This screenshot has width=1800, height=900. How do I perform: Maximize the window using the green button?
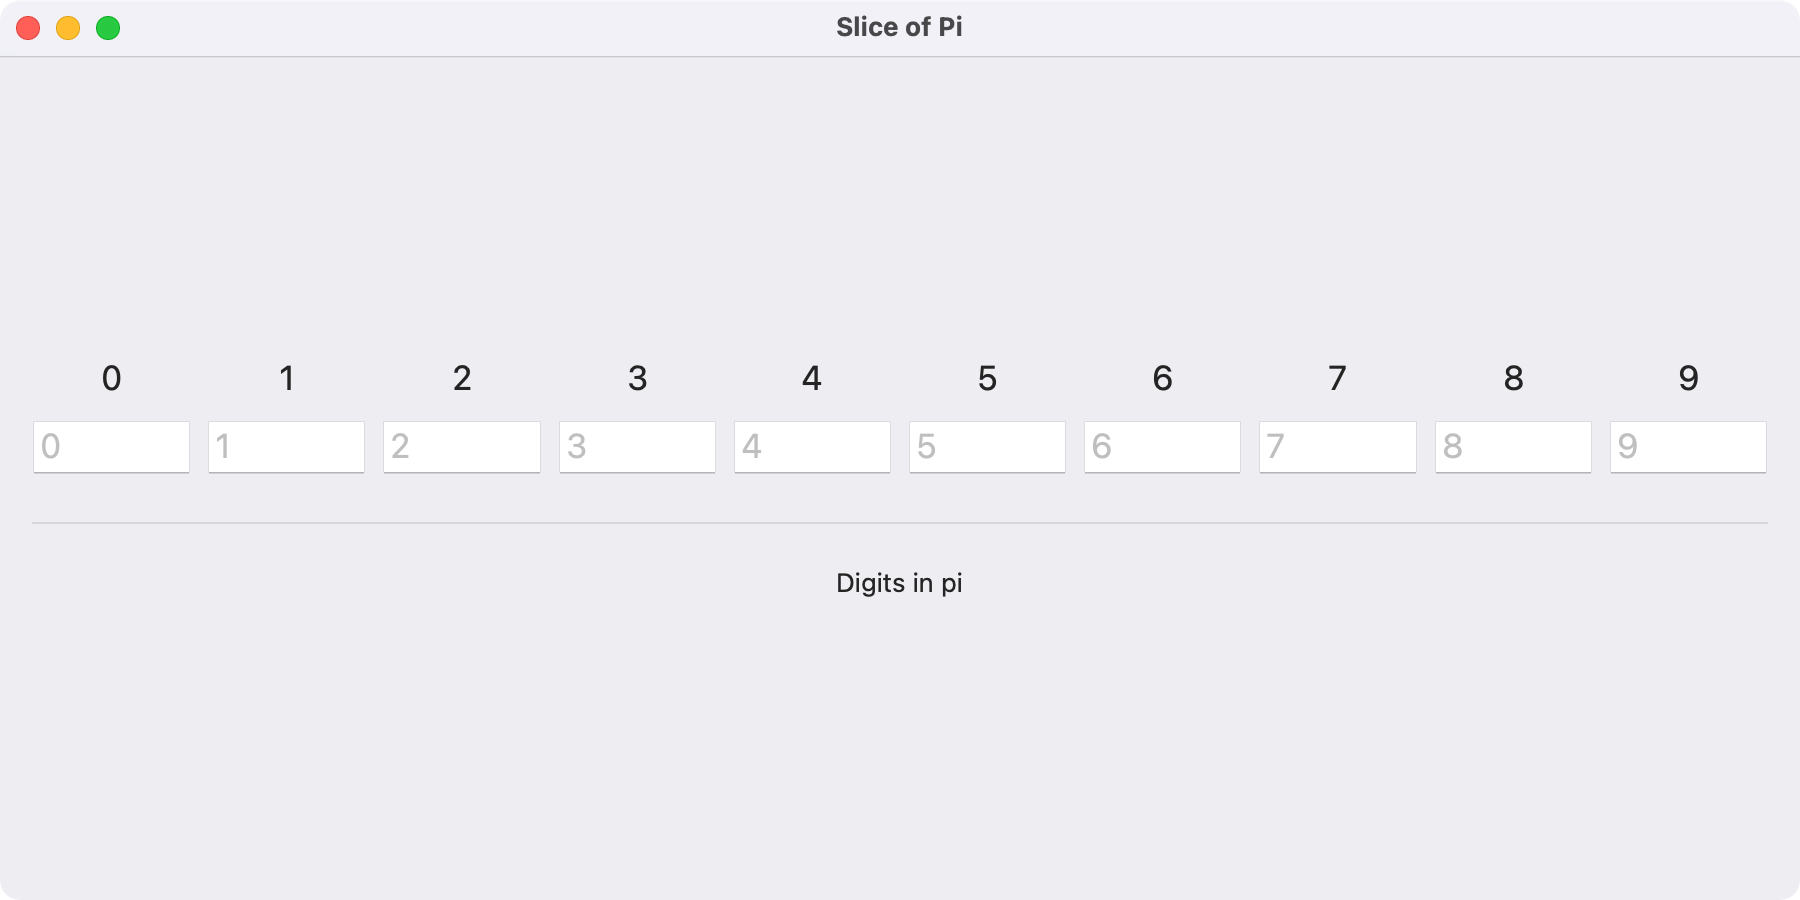108,28
